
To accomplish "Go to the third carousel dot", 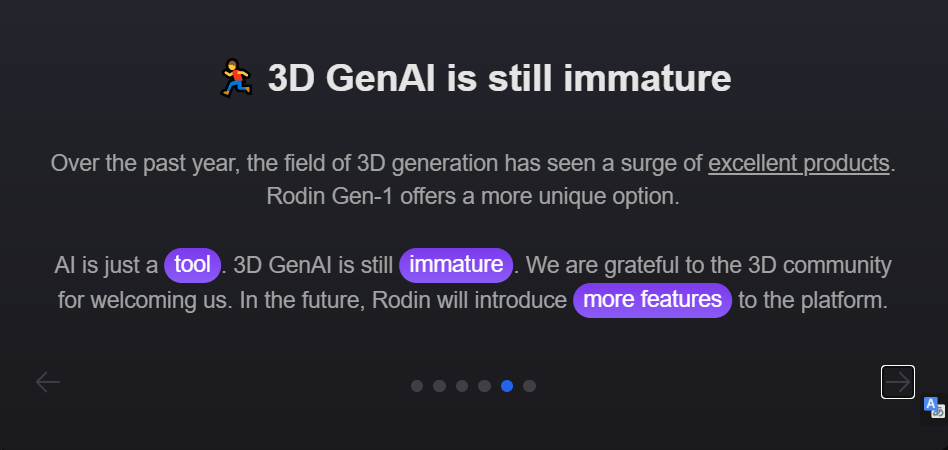I will (462, 386).
